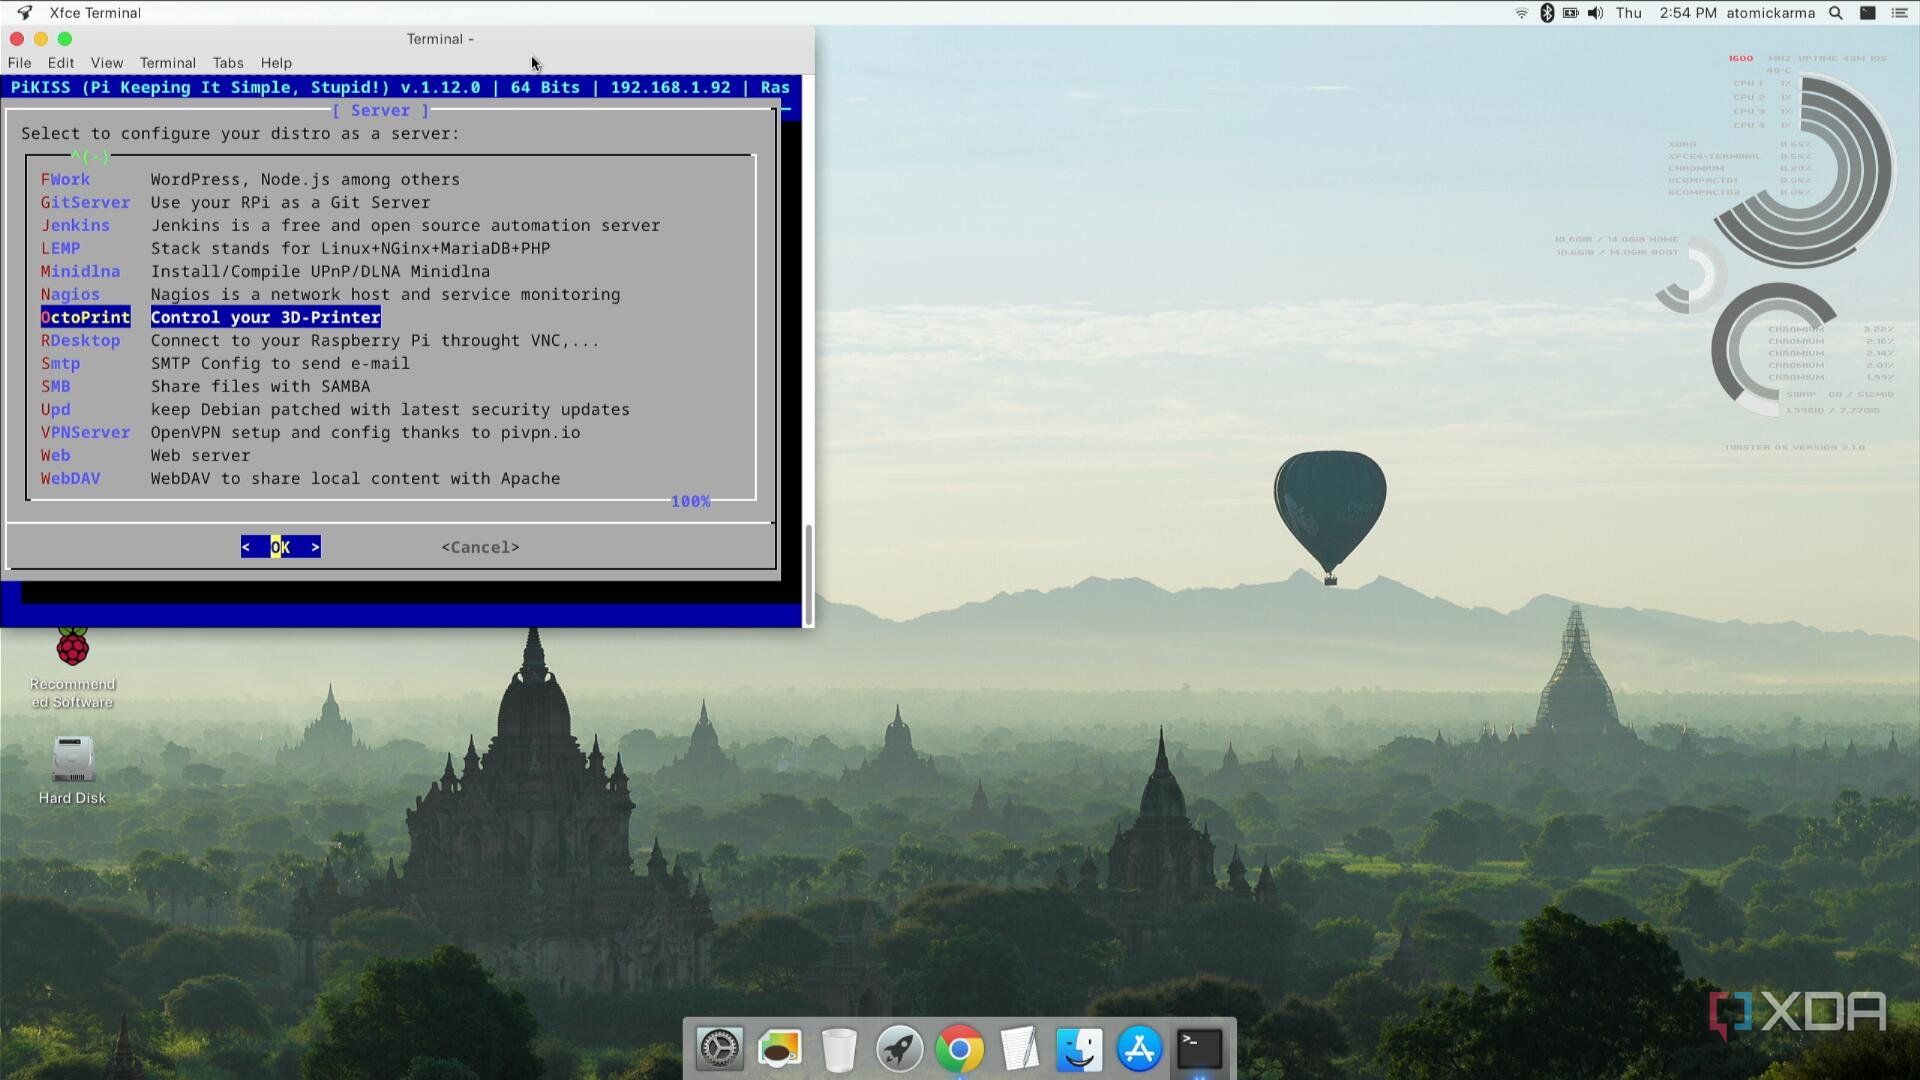The height and width of the screenshot is (1080, 1920).
Task: Open System Preferences from the dock
Action: pos(719,1048)
